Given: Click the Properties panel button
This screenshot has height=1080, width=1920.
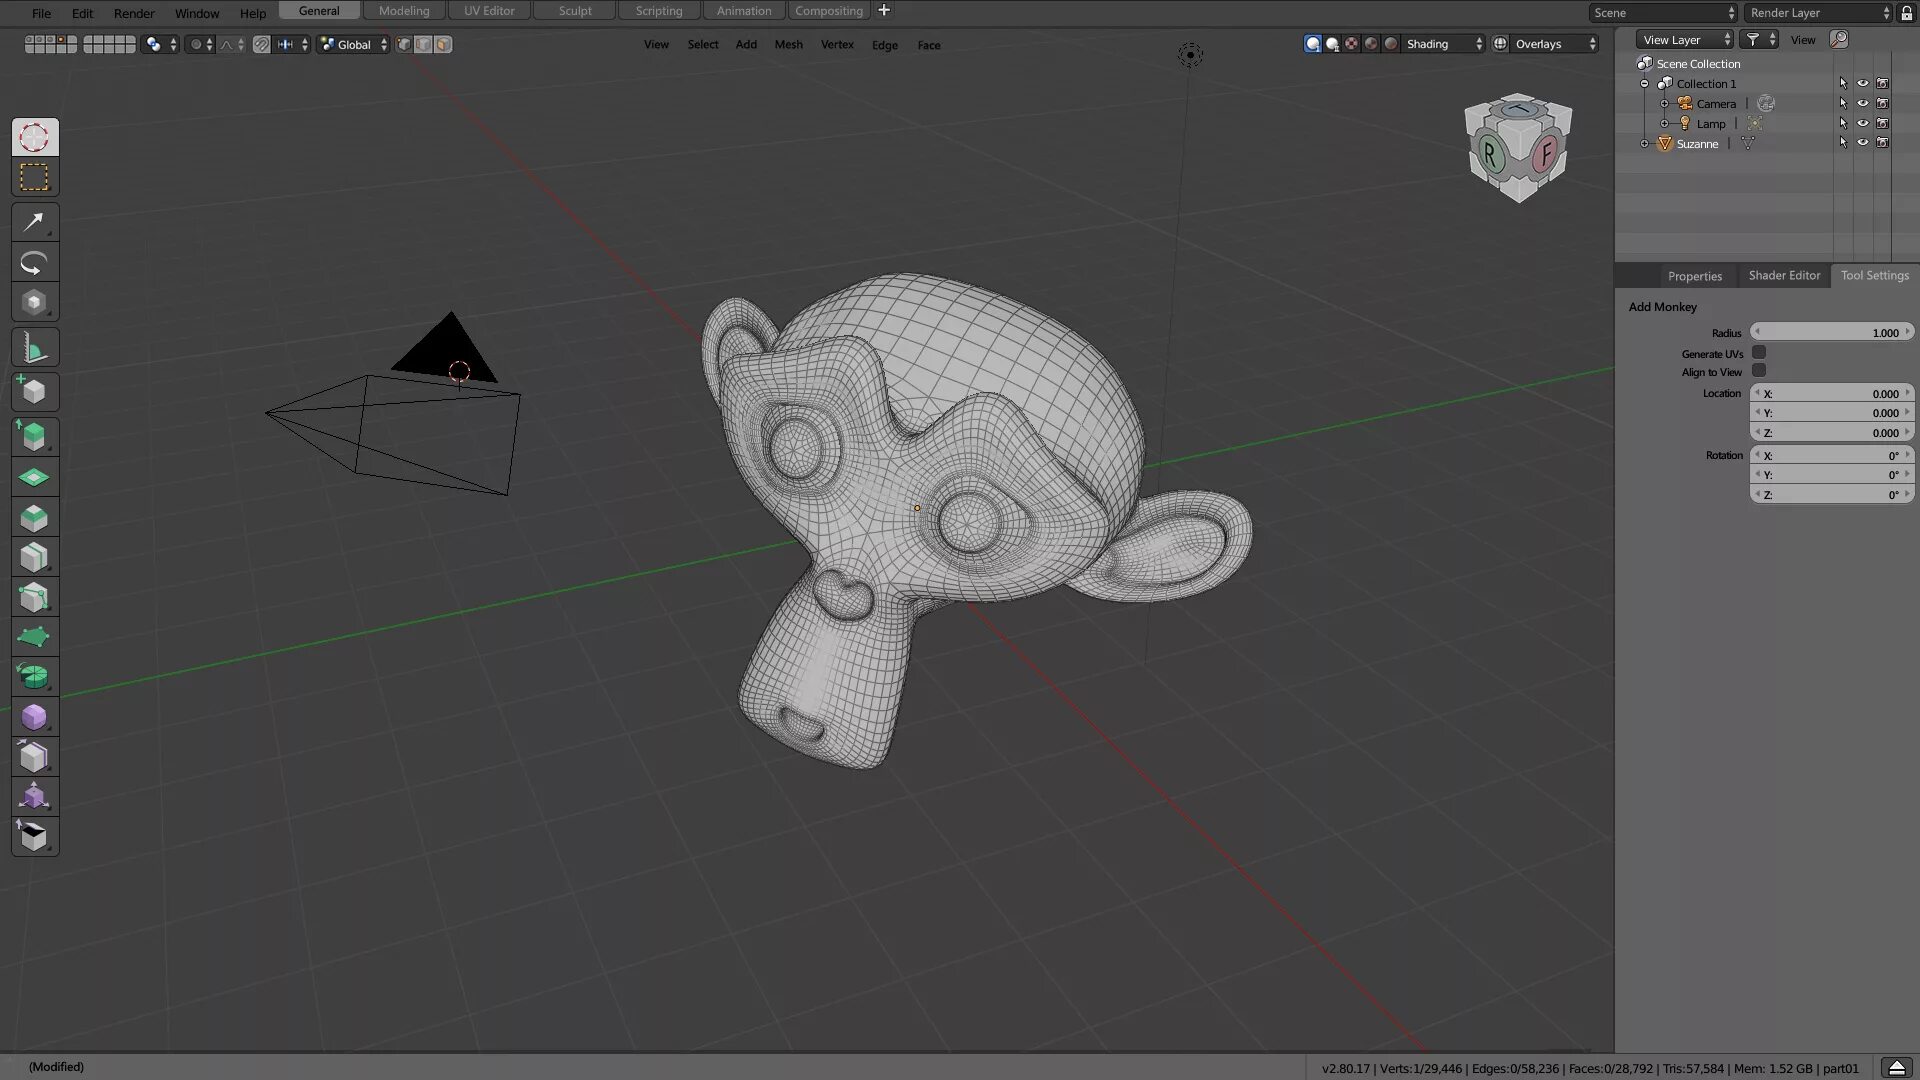Looking at the screenshot, I should point(1695,274).
